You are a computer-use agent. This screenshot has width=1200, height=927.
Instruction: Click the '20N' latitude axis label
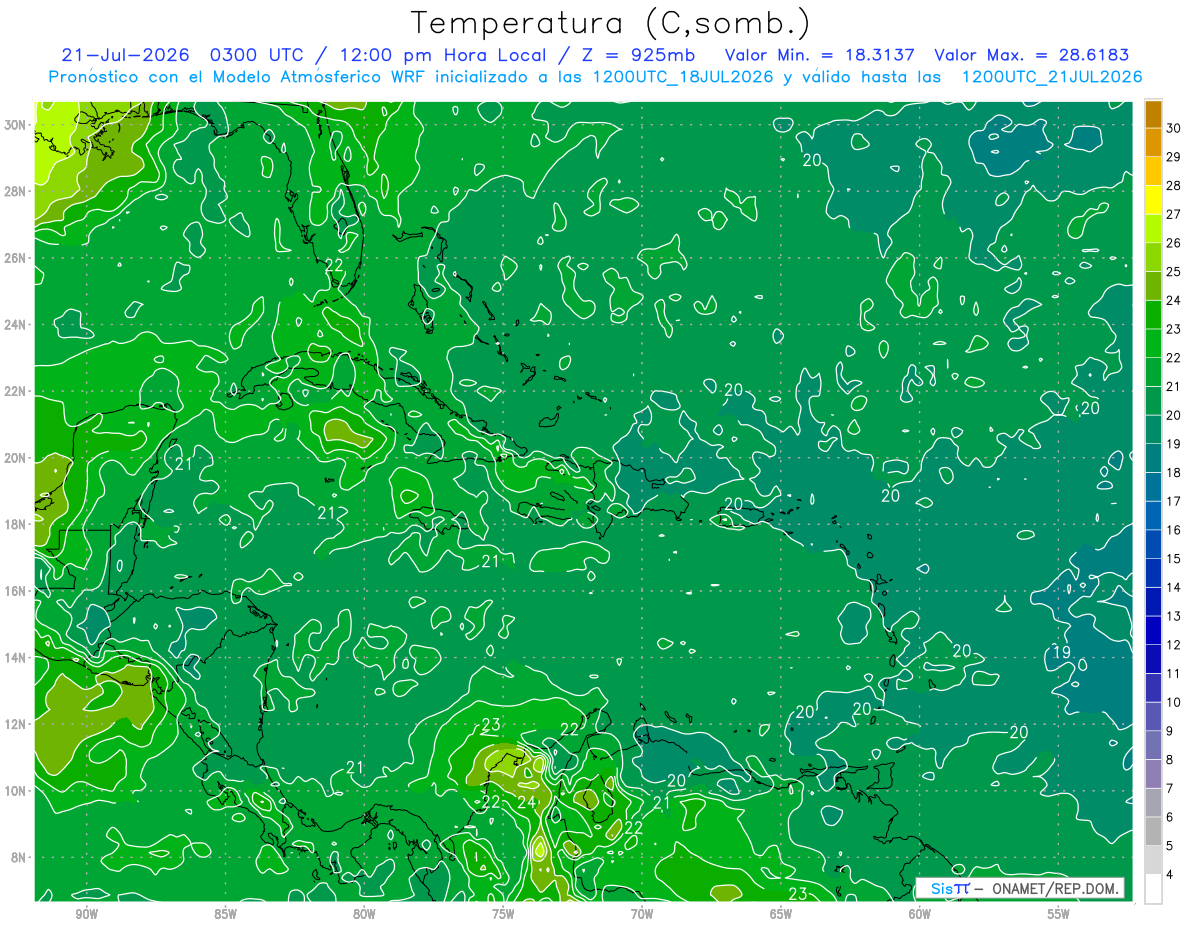click(15, 458)
